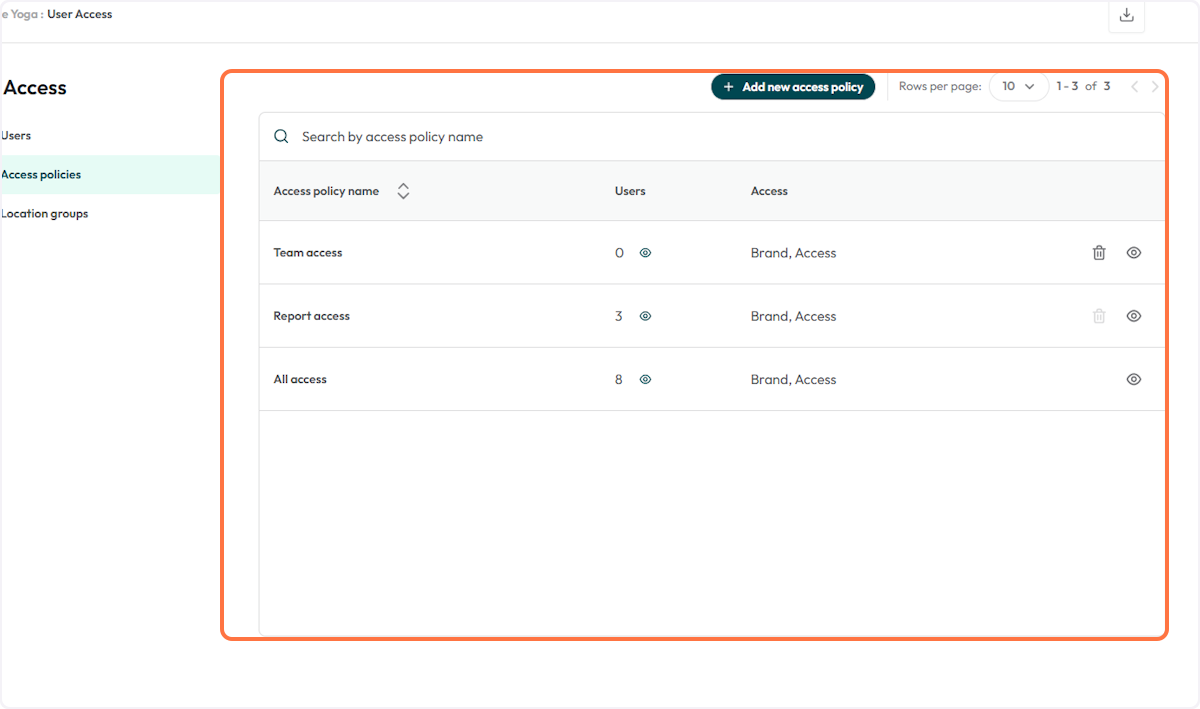Viewport: 1200px width, 709px height.
Task: Toggle sort on Access policy name column
Action: pos(403,190)
